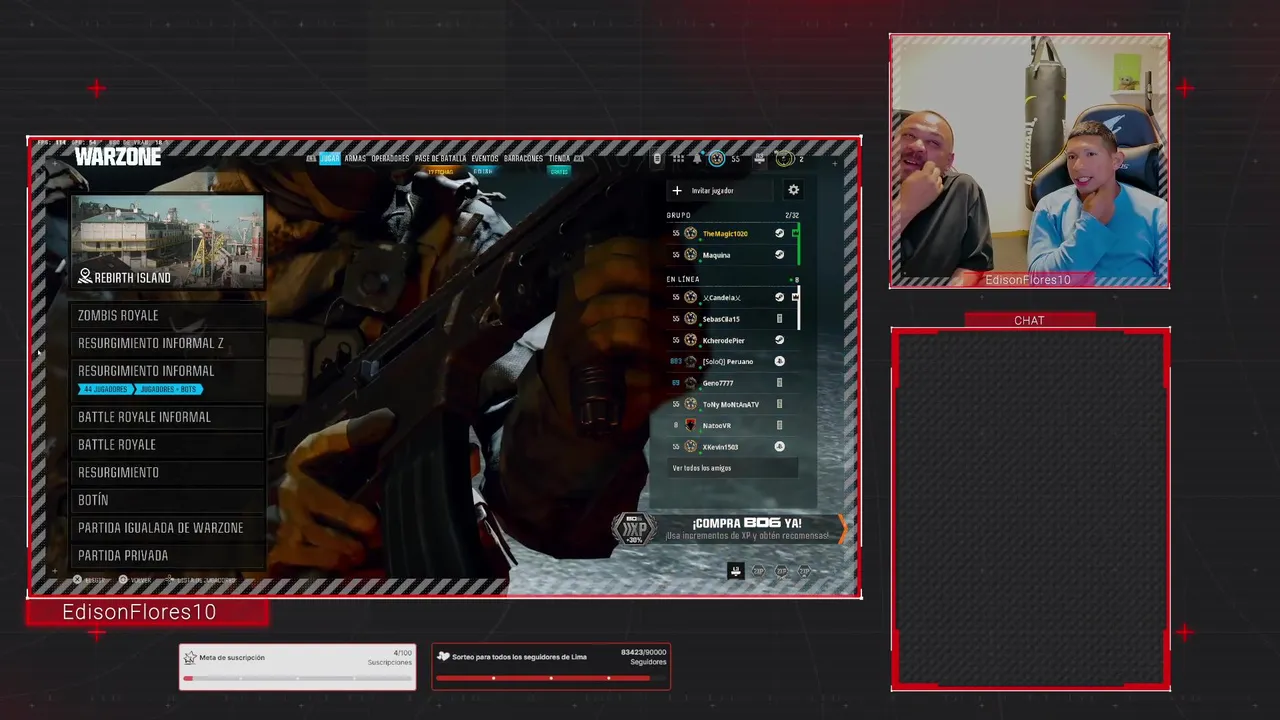Viewport: 1280px width, 720px height.
Task: Select BATTLE ROYALE INFORMAL mode
Action: point(167,417)
